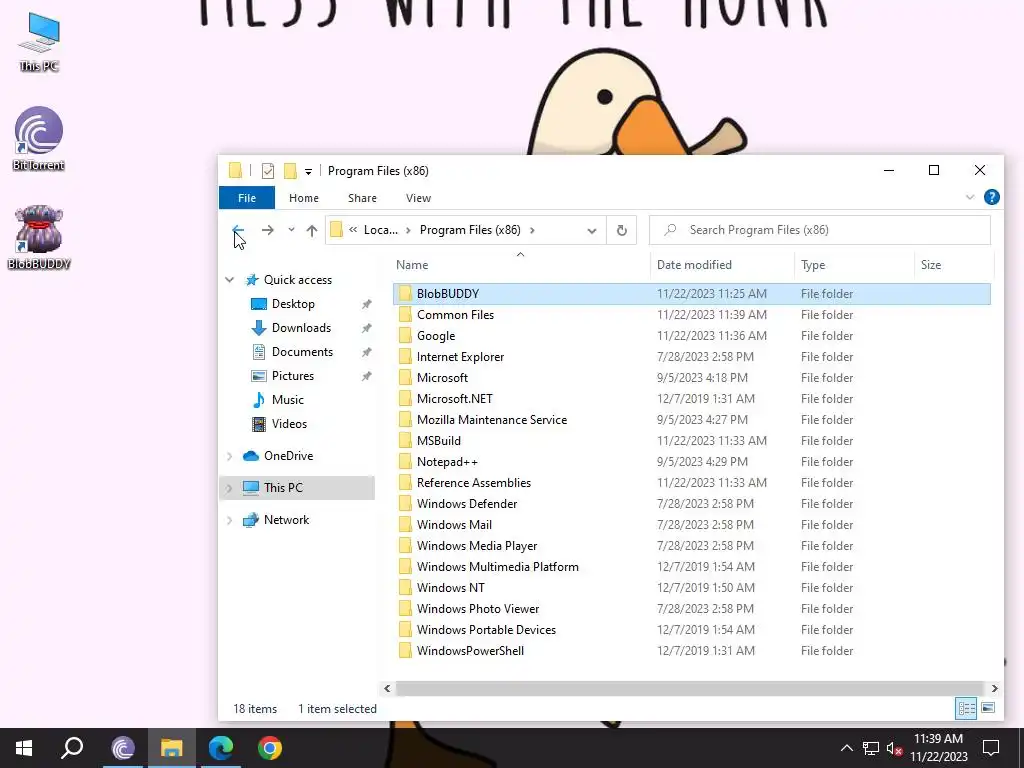
Task: Select the BlobBUDDY folder
Action: pos(692,294)
